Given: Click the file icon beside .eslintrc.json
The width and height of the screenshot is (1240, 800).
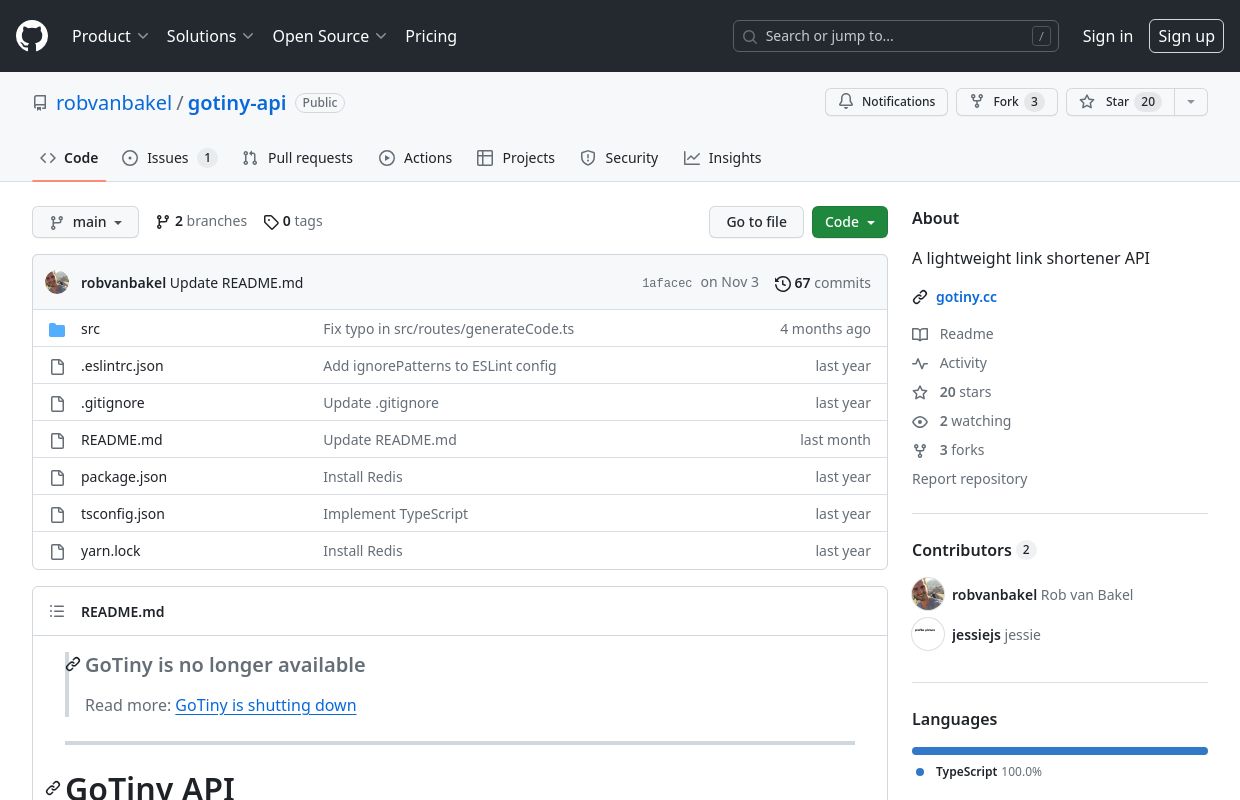Looking at the screenshot, I should tap(57, 366).
